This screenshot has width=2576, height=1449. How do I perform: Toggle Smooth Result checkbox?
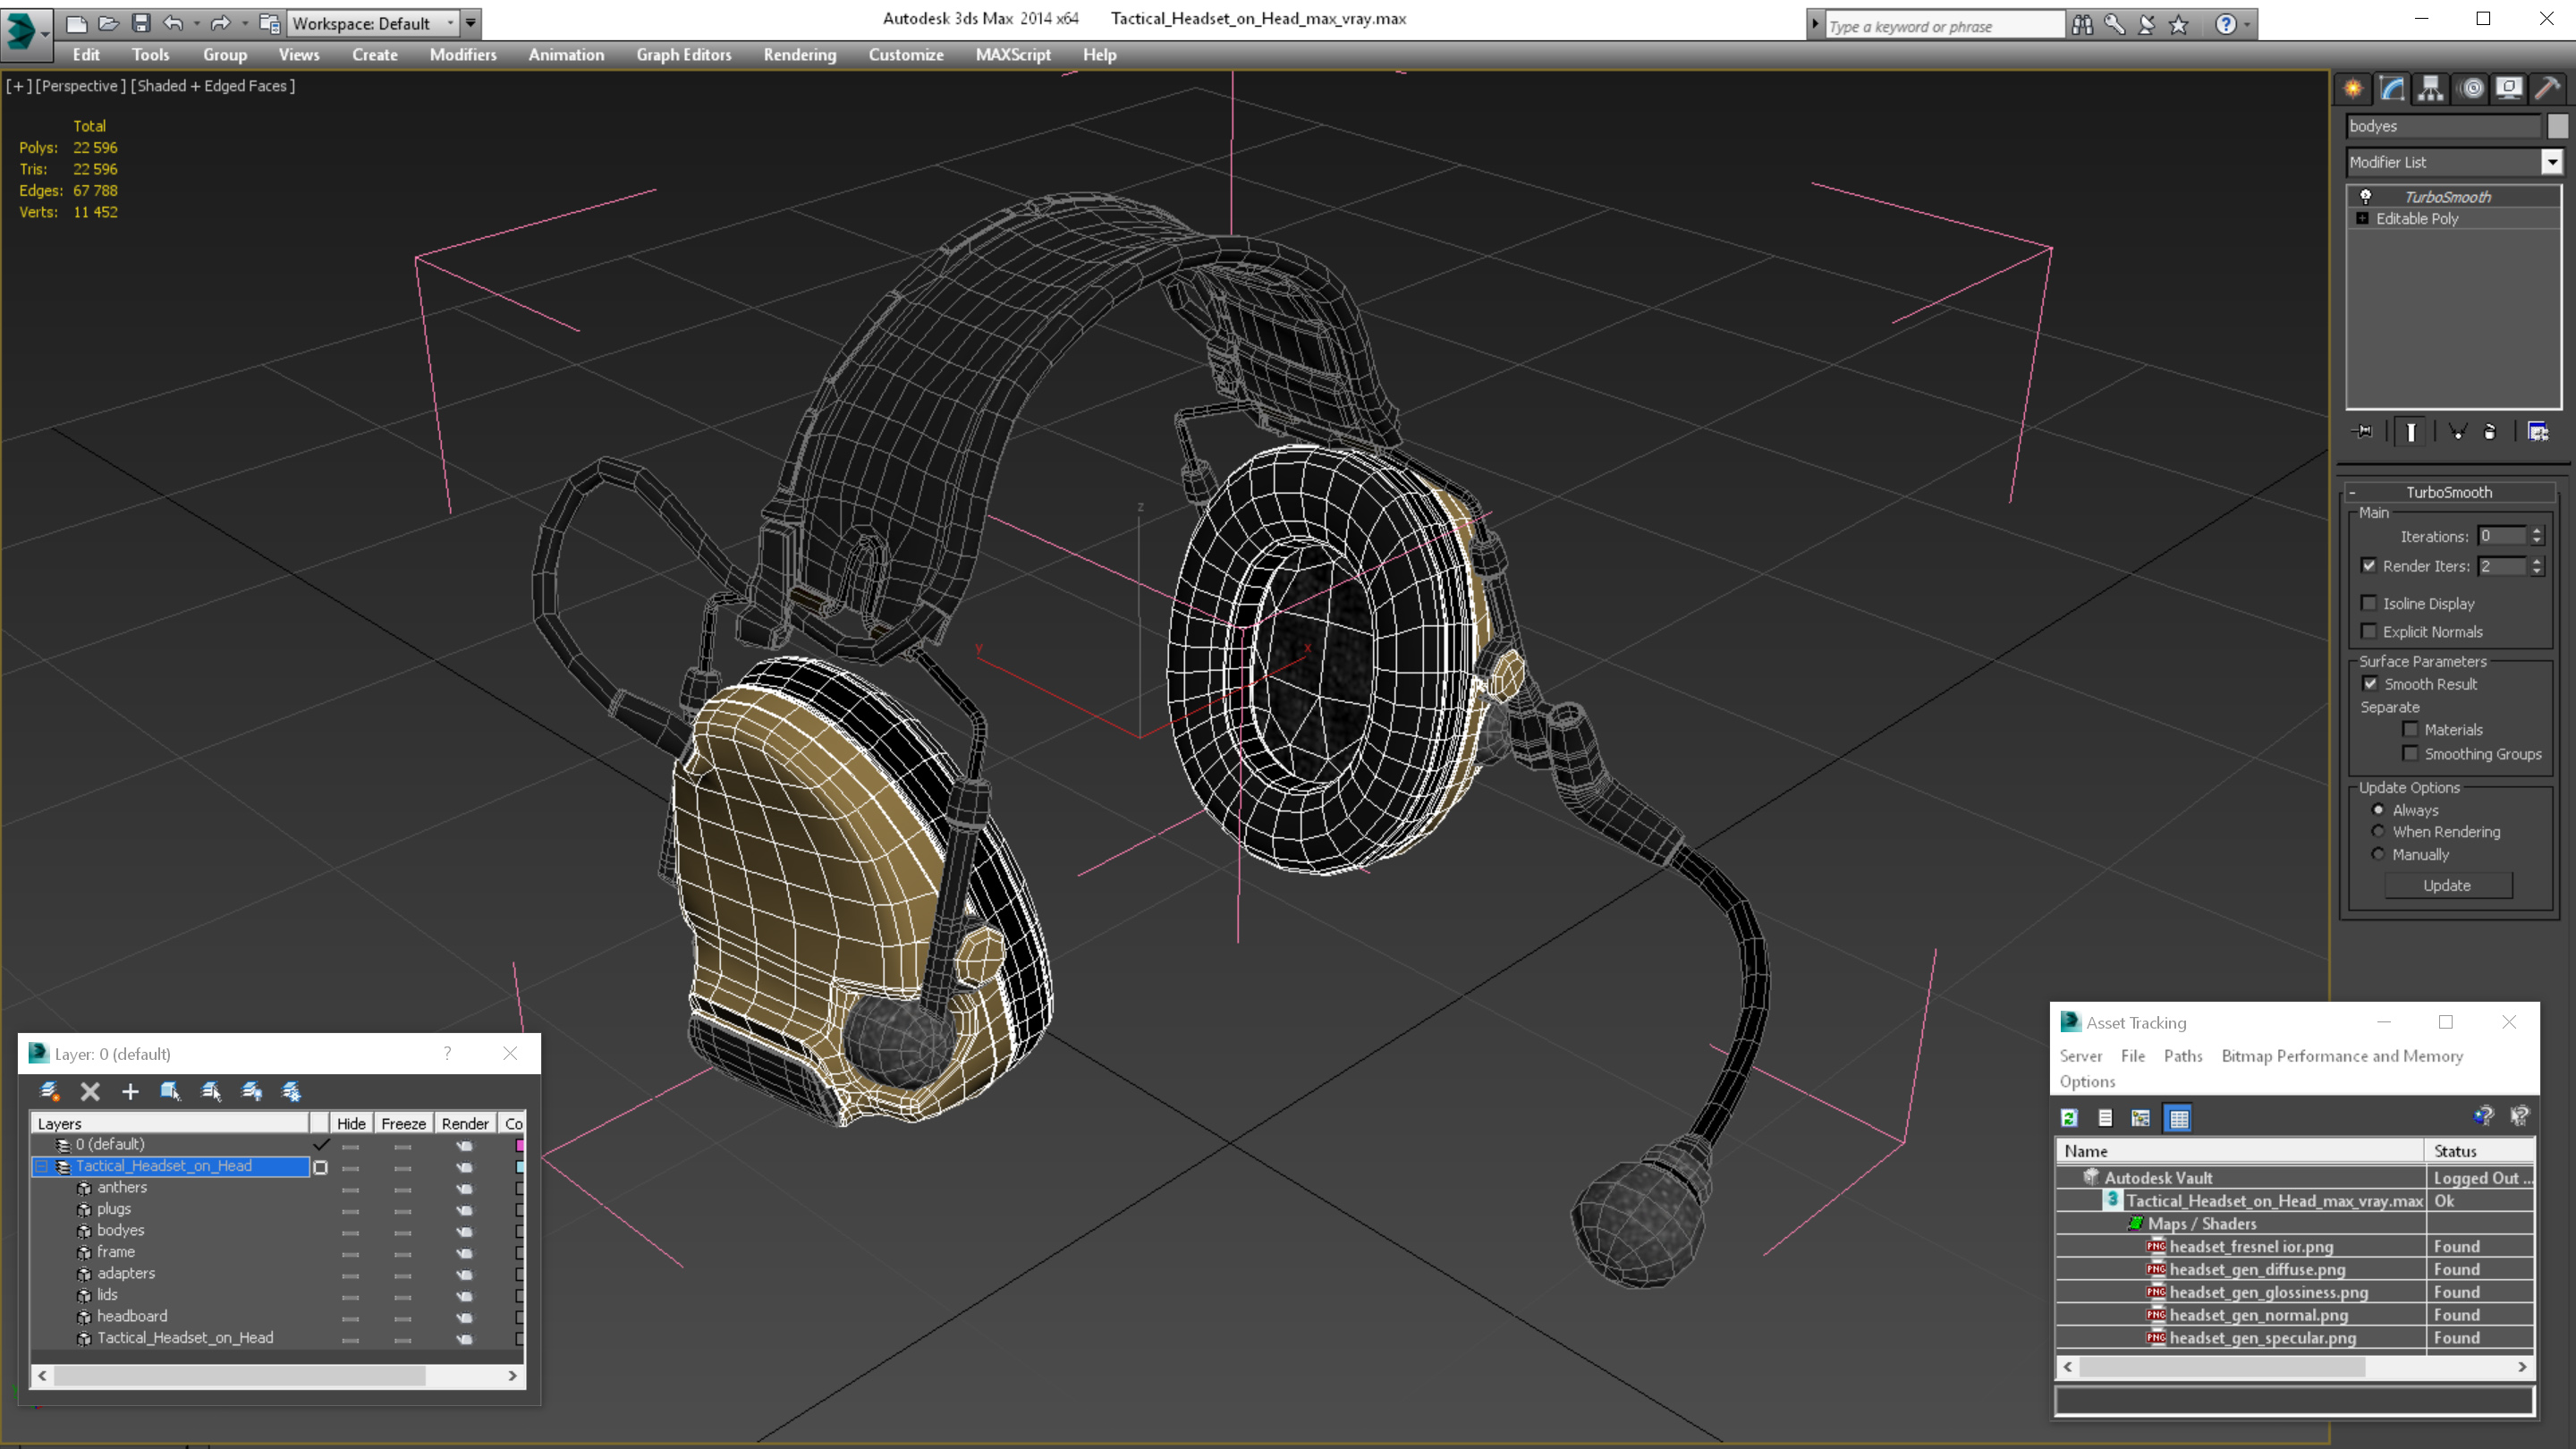coord(2370,684)
